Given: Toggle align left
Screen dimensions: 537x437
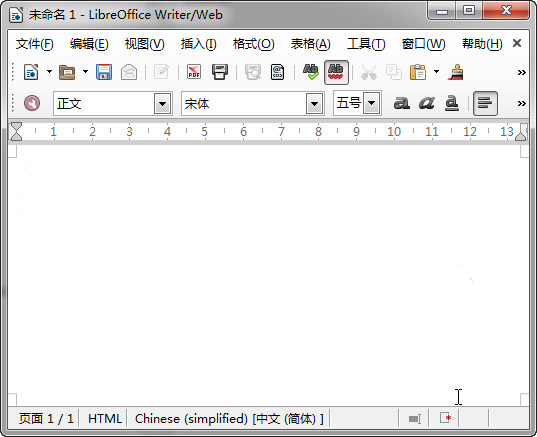Looking at the screenshot, I should click(x=485, y=103).
